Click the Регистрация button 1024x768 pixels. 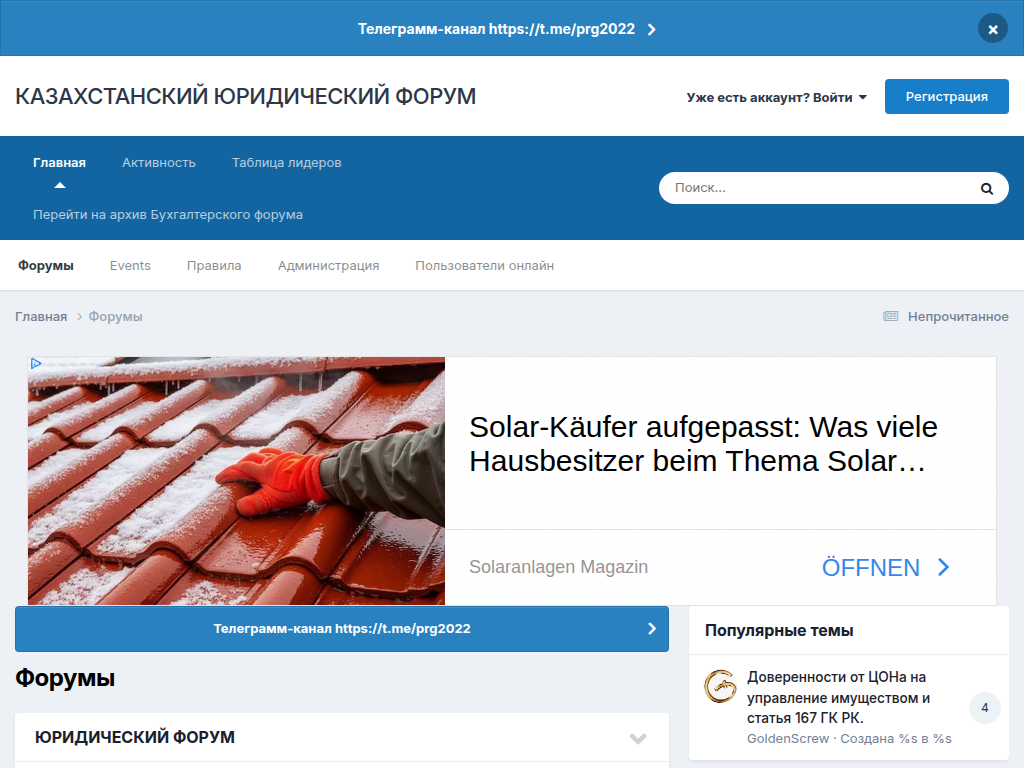pyautogui.click(x=946, y=97)
